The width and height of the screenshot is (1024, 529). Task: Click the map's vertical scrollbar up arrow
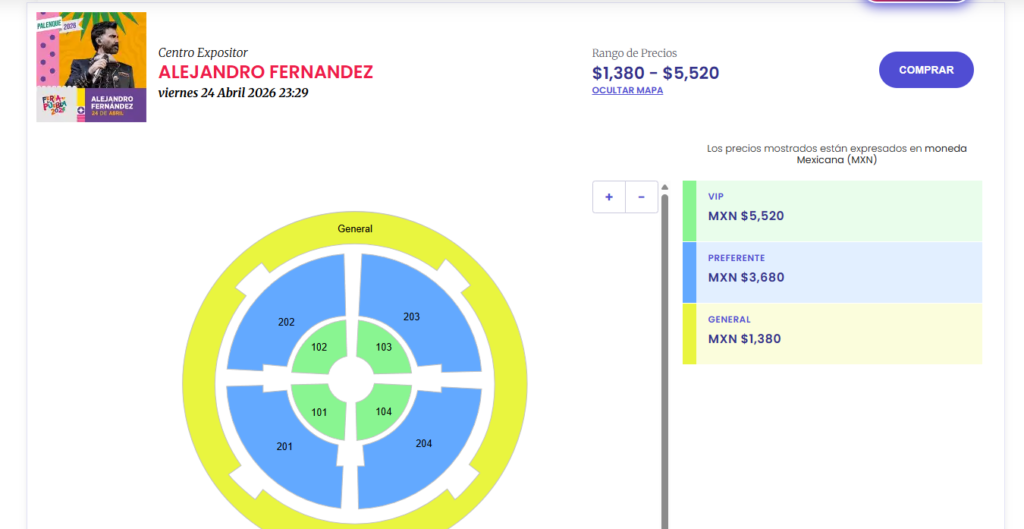[x=665, y=187]
